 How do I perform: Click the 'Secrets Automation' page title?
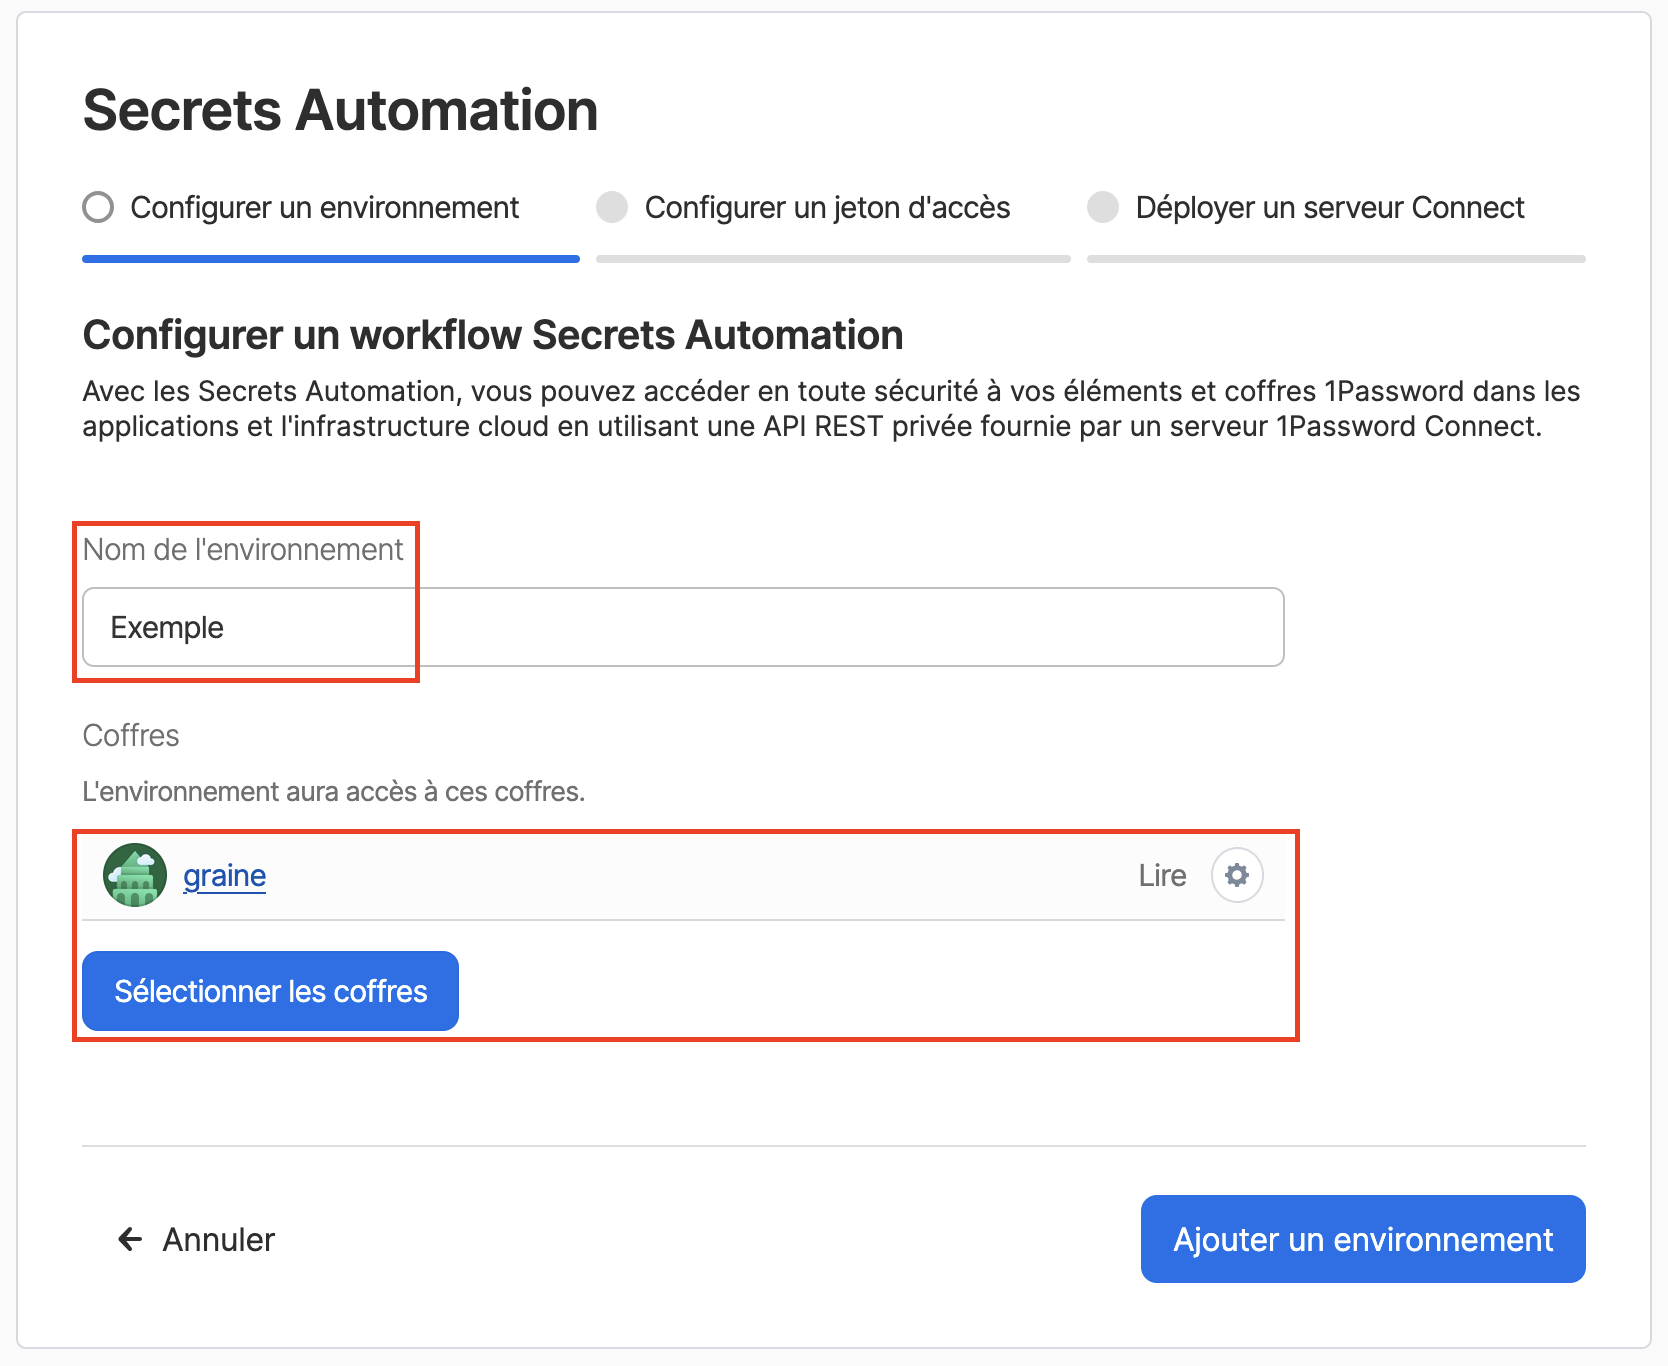(341, 110)
